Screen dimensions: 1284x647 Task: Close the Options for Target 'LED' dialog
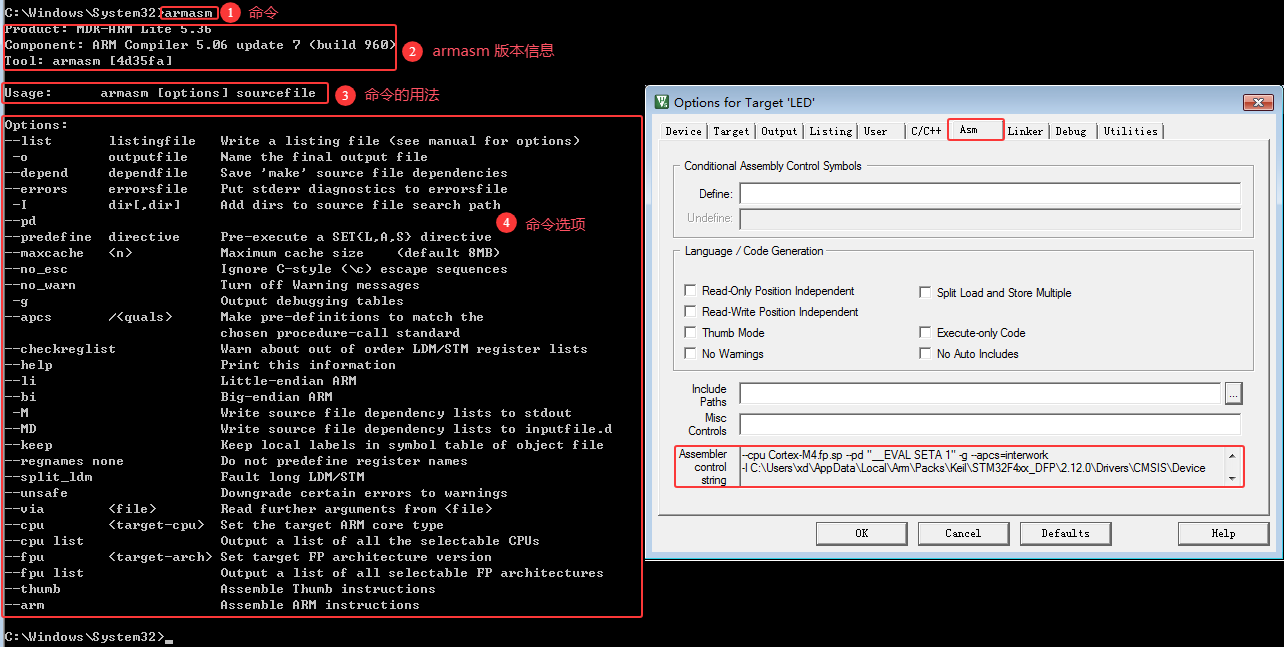(1256, 102)
